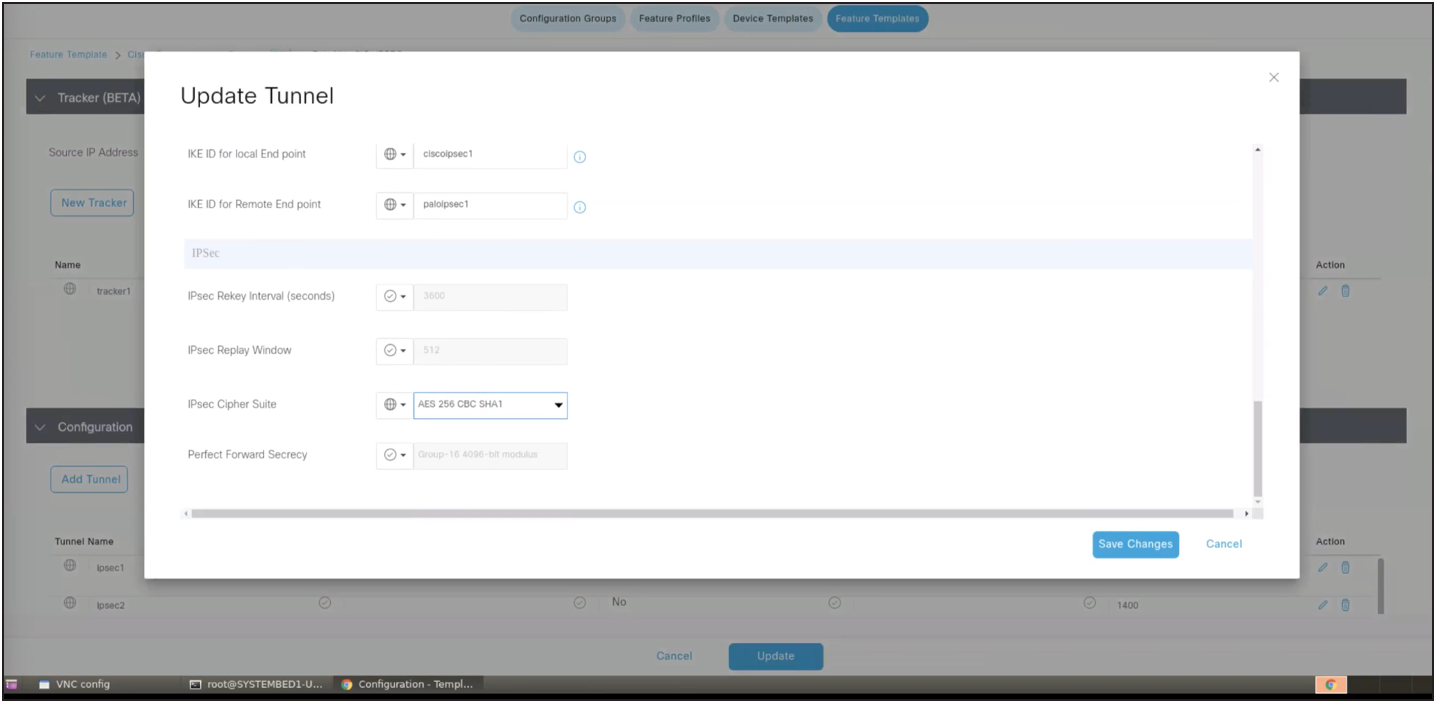Open VNC config taskbar item

pyautogui.click(x=75, y=685)
